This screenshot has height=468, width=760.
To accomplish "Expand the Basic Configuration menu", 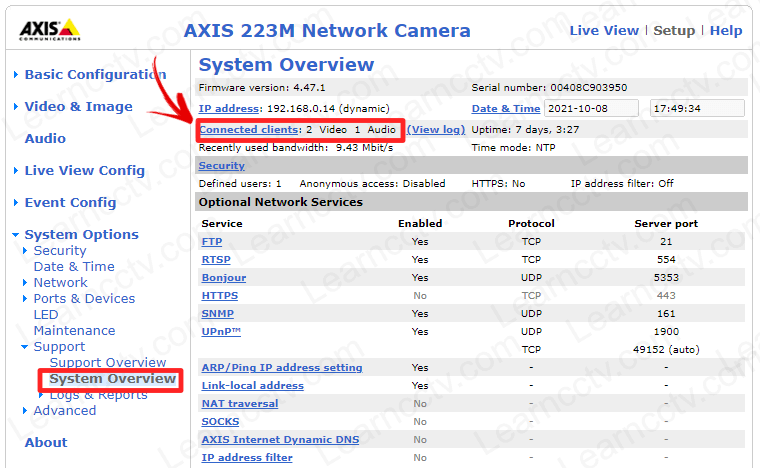I will (95, 75).
